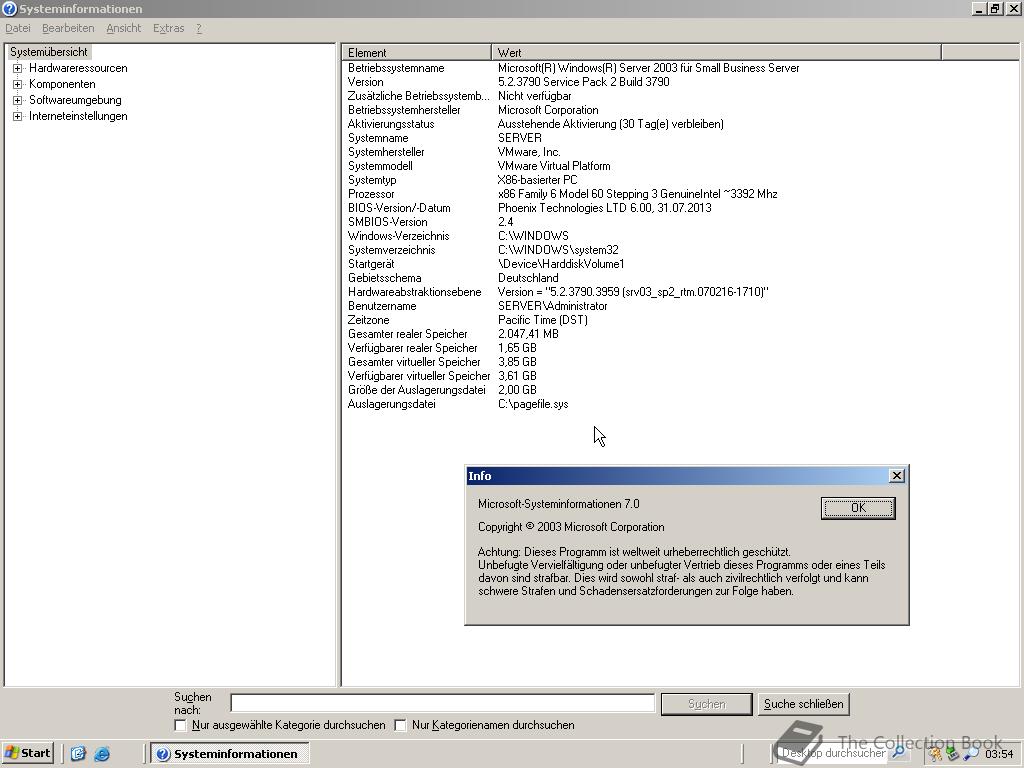Click the desktop search magnifier icon
This screenshot has height=768, width=1024.
pos(899,753)
